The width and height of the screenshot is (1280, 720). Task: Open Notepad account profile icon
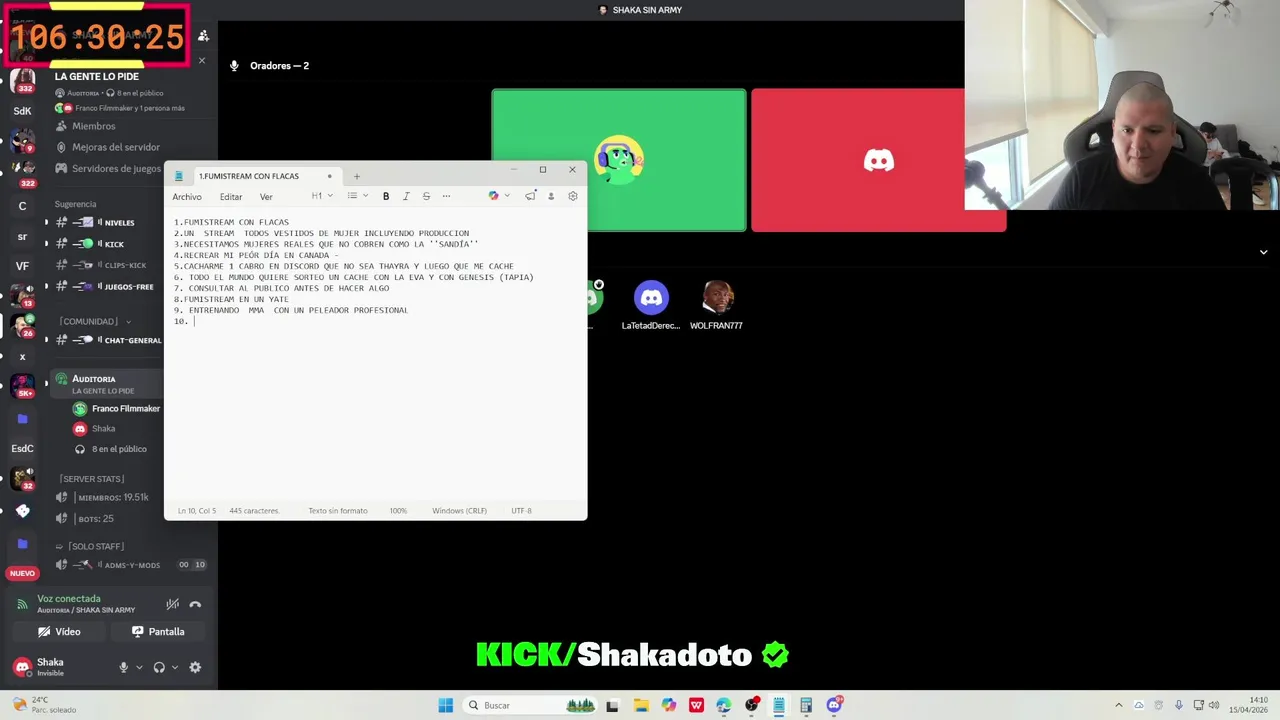[550, 196]
